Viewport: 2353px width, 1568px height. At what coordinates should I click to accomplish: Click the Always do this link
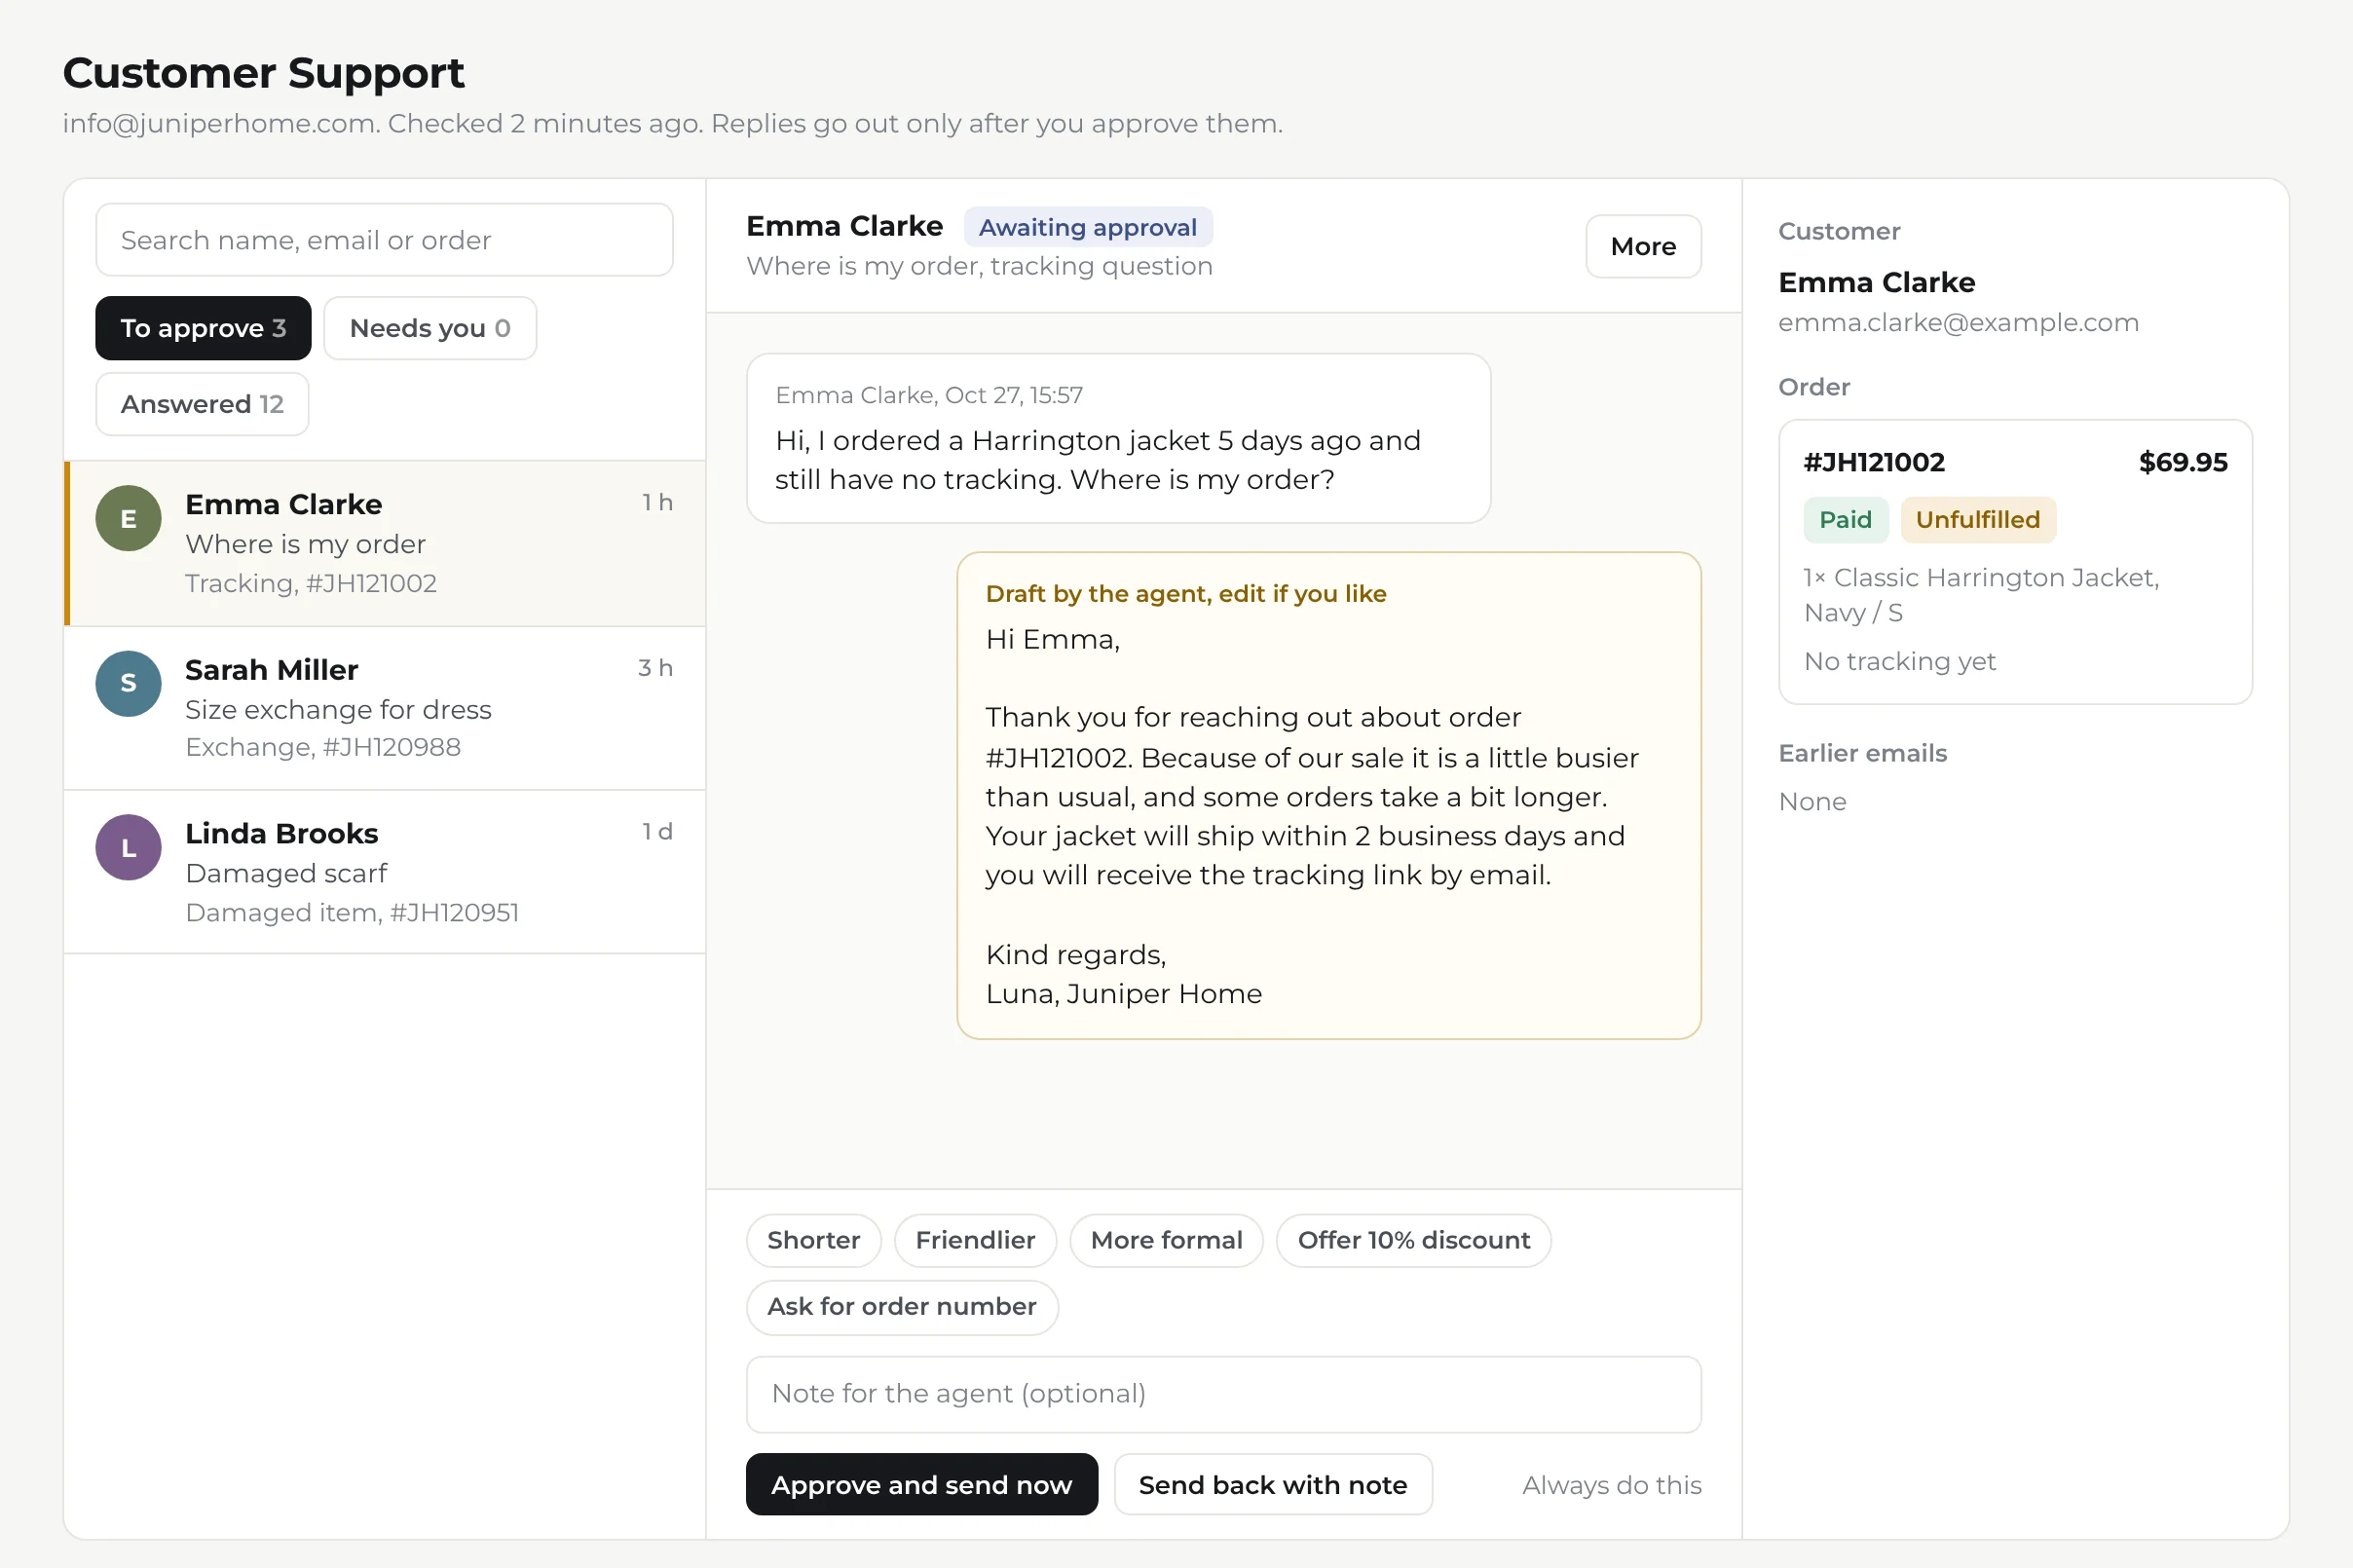coord(1611,1484)
